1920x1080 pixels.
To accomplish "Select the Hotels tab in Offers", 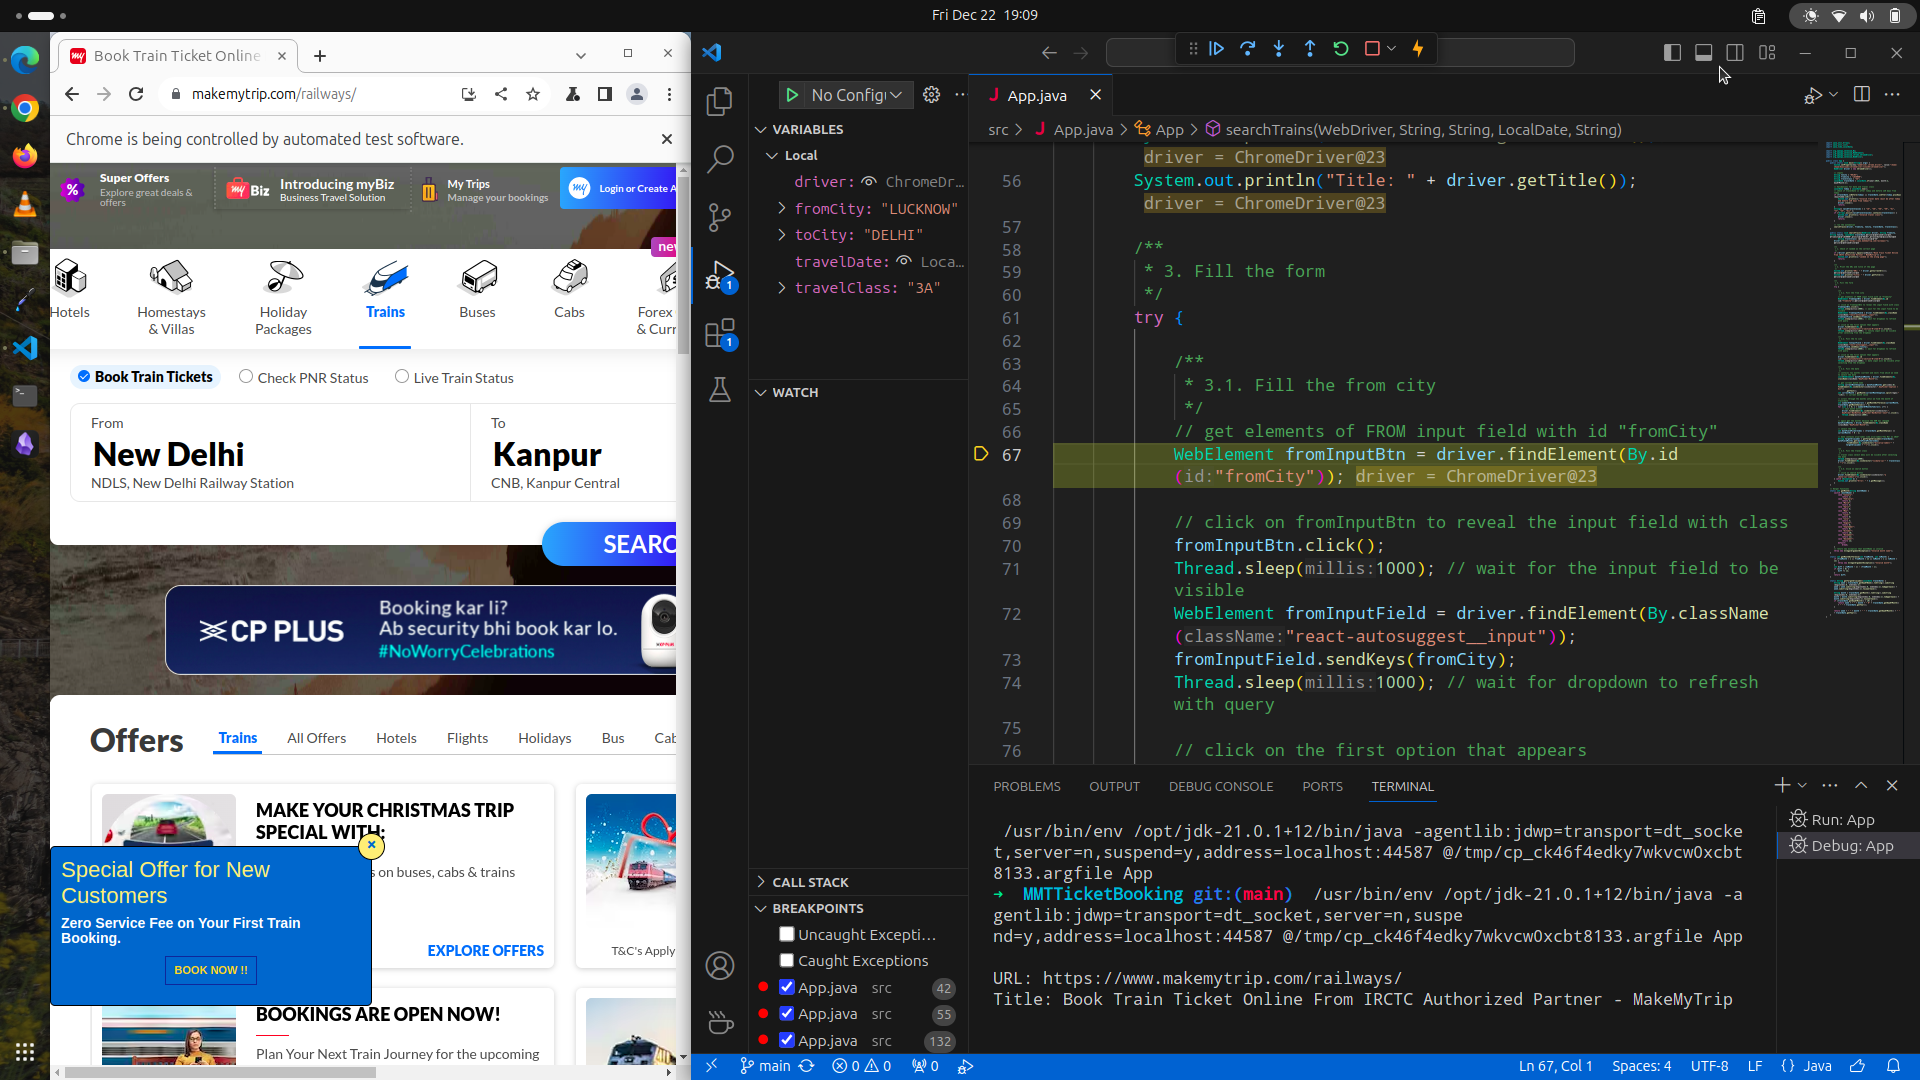I will [396, 738].
